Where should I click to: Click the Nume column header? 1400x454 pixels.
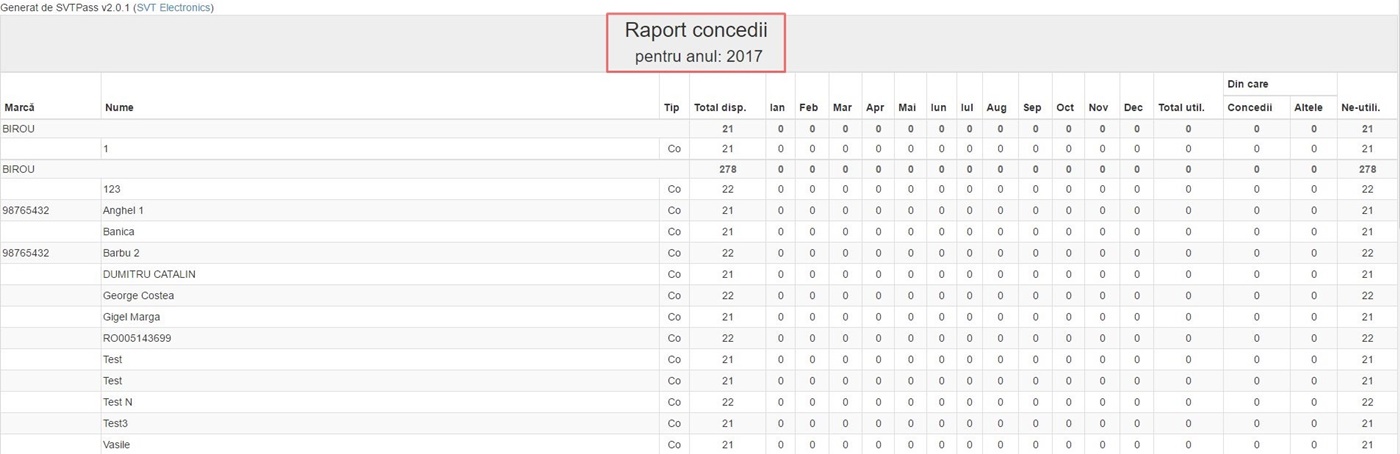pyautogui.click(x=119, y=107)
